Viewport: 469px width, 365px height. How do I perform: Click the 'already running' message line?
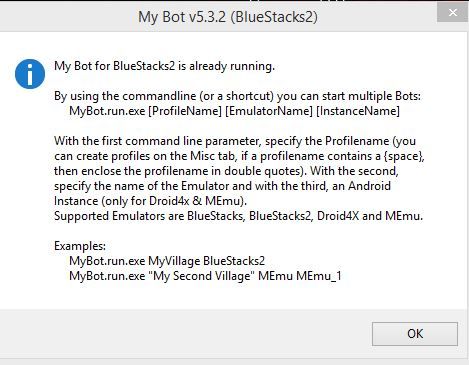(x=164, y=66)
